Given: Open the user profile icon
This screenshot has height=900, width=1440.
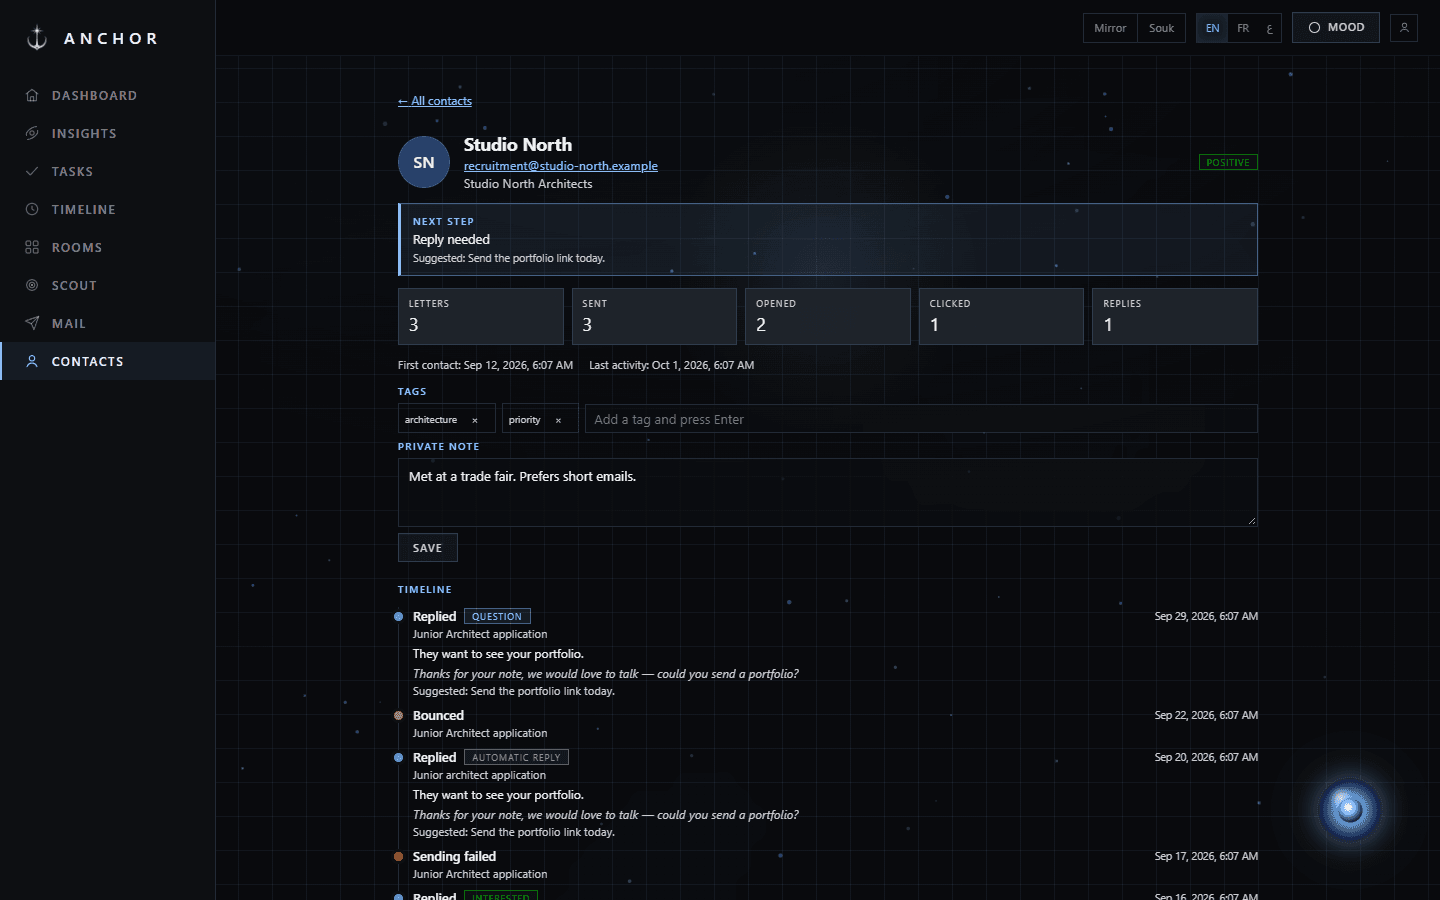Looking at the screenshot, I should point(1404,28).
